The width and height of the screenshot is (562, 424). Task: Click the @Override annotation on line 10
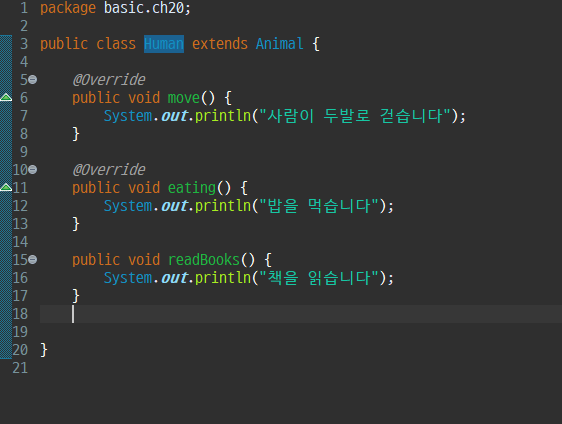point(109,170)
